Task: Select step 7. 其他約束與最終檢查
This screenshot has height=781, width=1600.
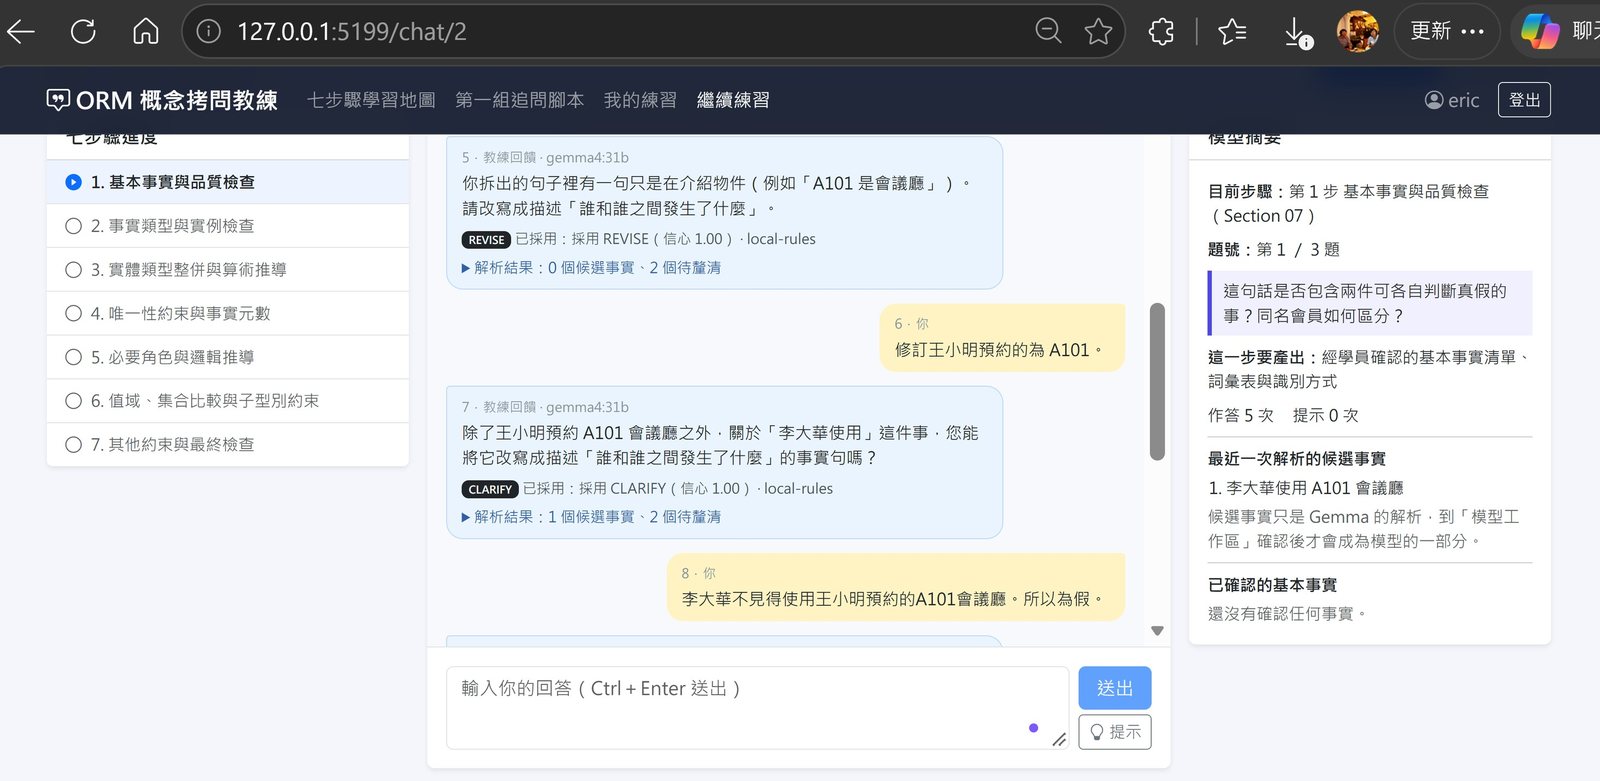Action: pos(228,444)
